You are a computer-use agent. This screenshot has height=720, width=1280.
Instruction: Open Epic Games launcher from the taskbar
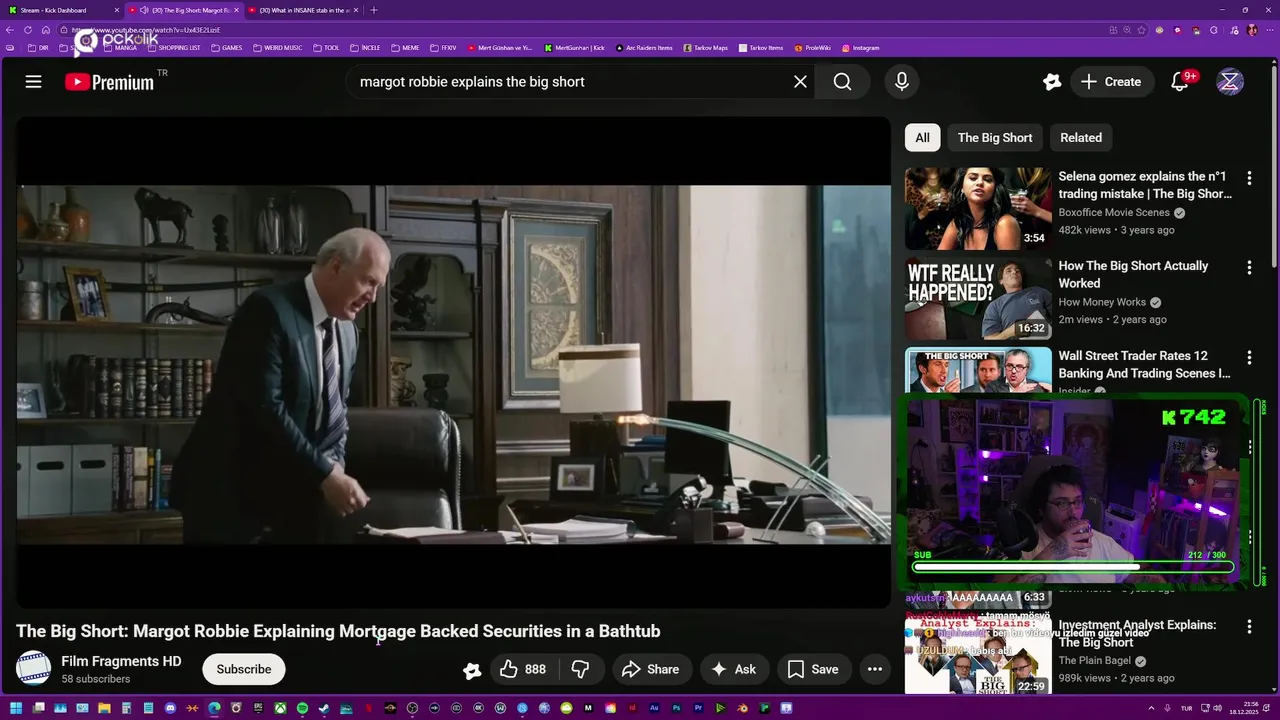click(x=258, y=708)
